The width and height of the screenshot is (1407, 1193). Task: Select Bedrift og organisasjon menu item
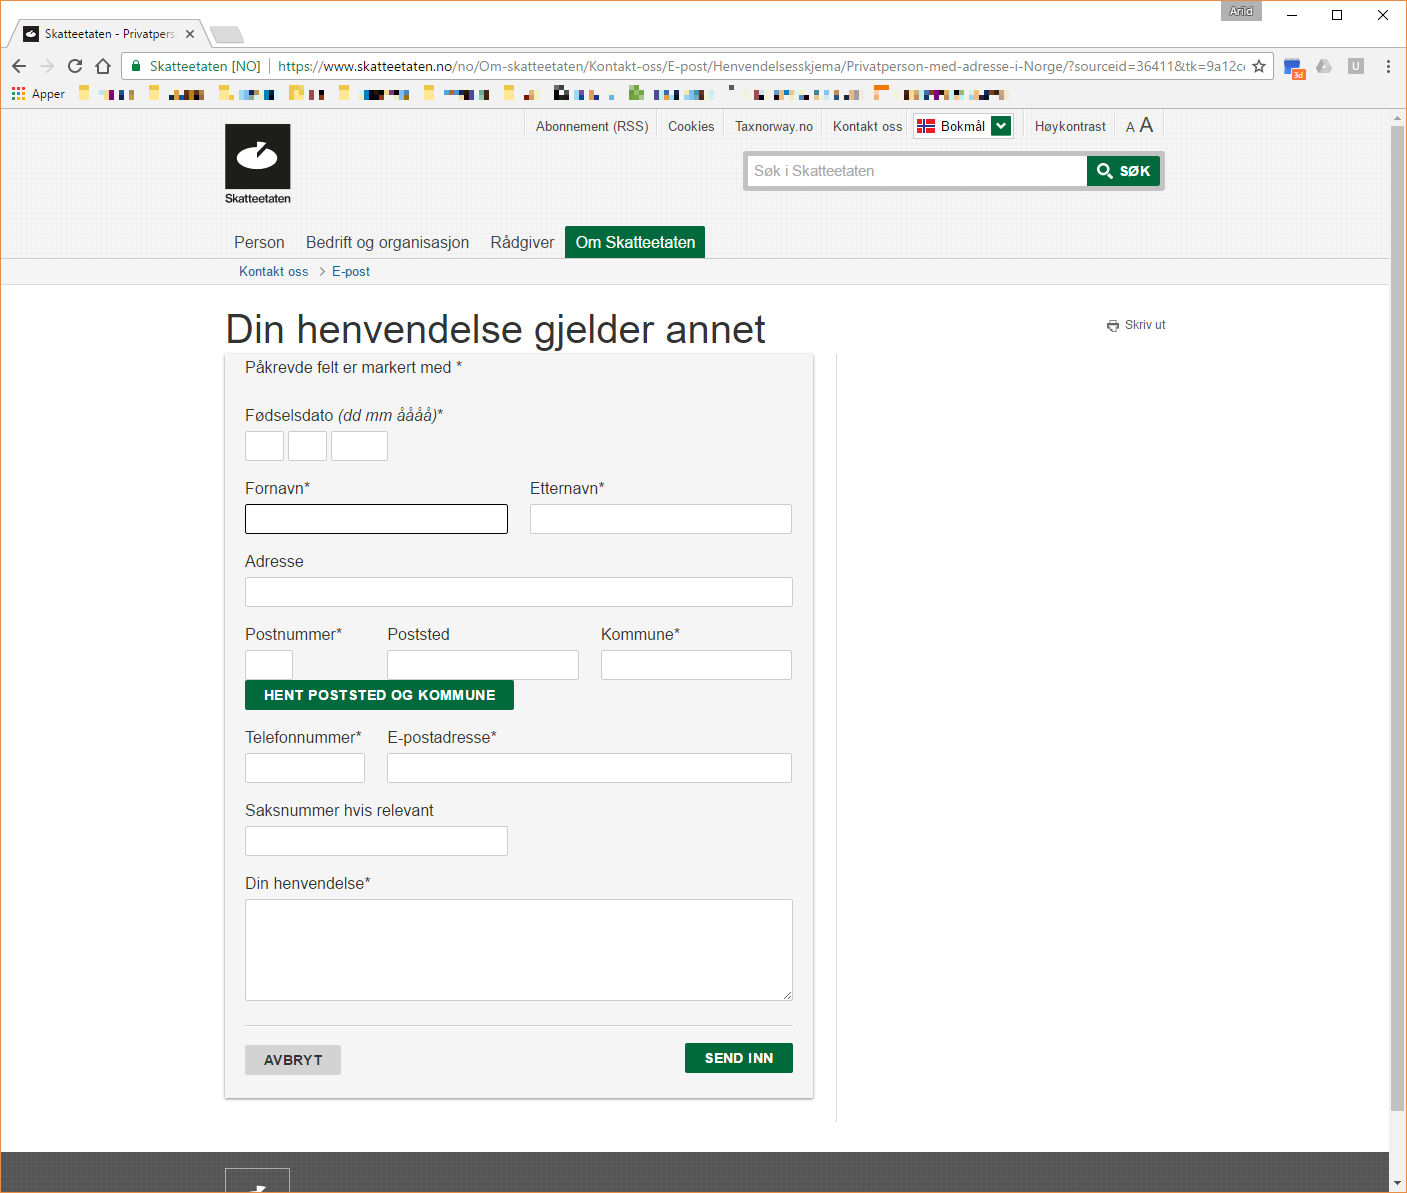[x=387, y=242]
